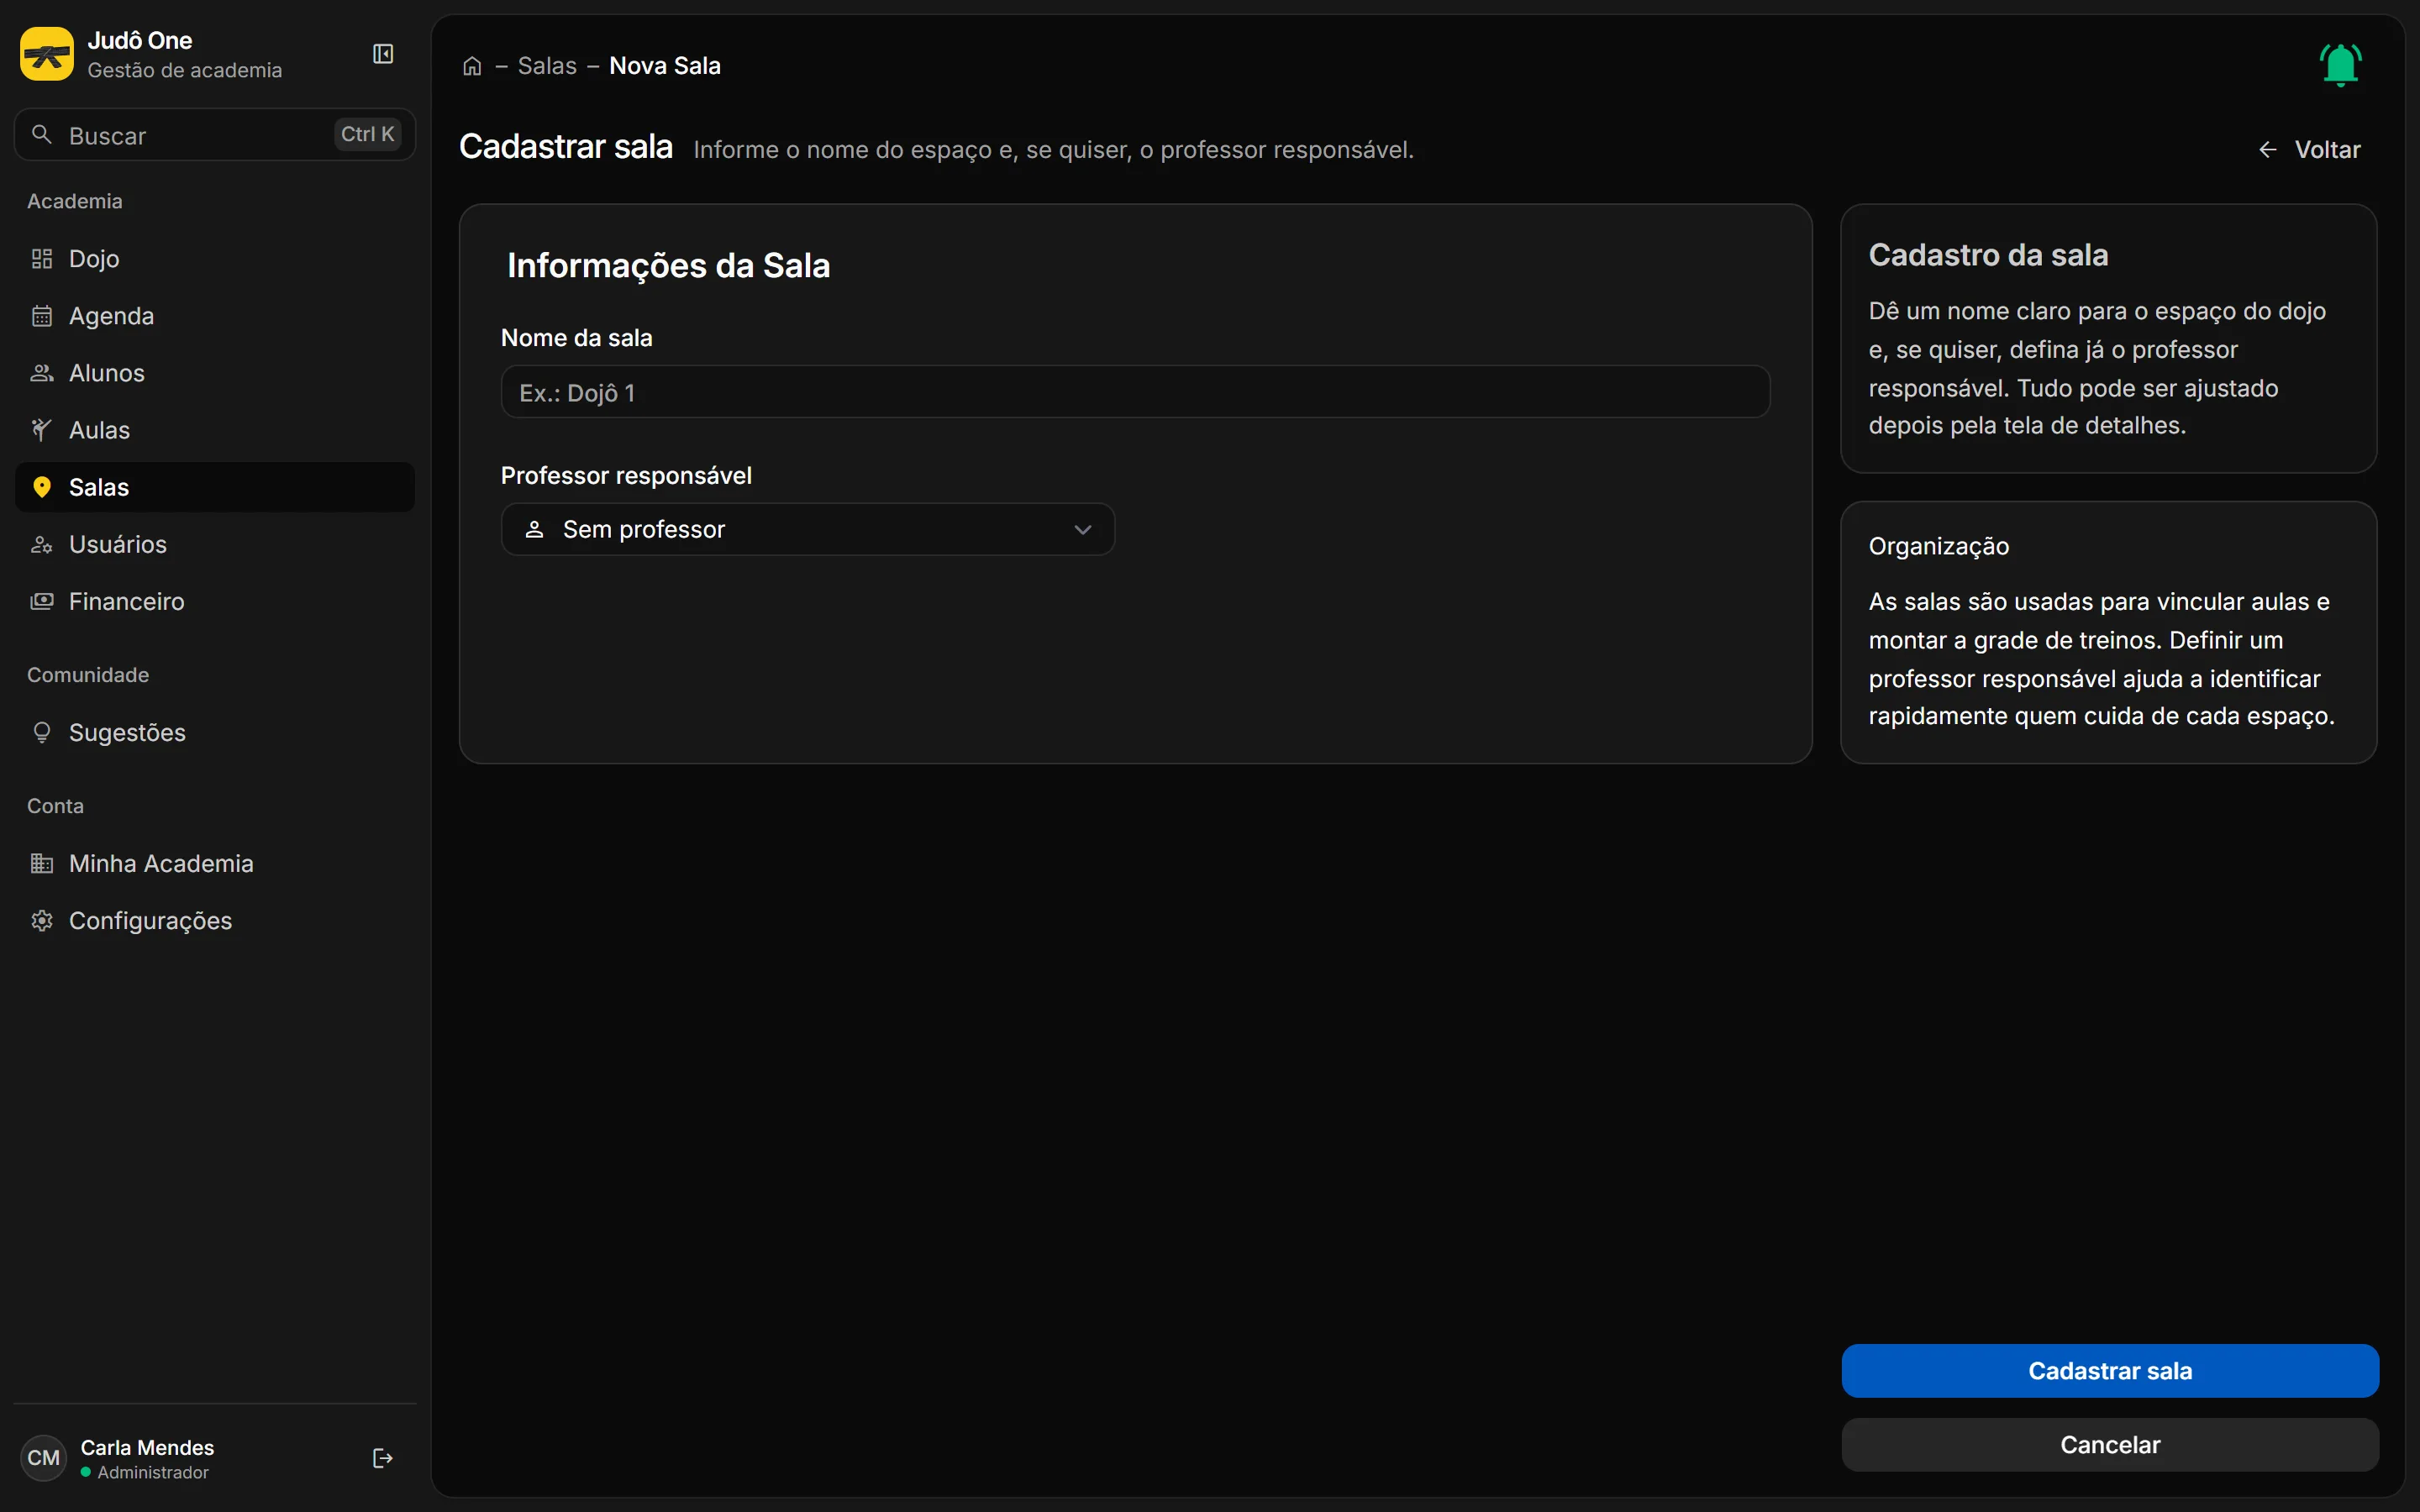The height and width of the screenshot is (1512, 2420).
Task: Click the Alunos people icon
Action: coord(42,373)
